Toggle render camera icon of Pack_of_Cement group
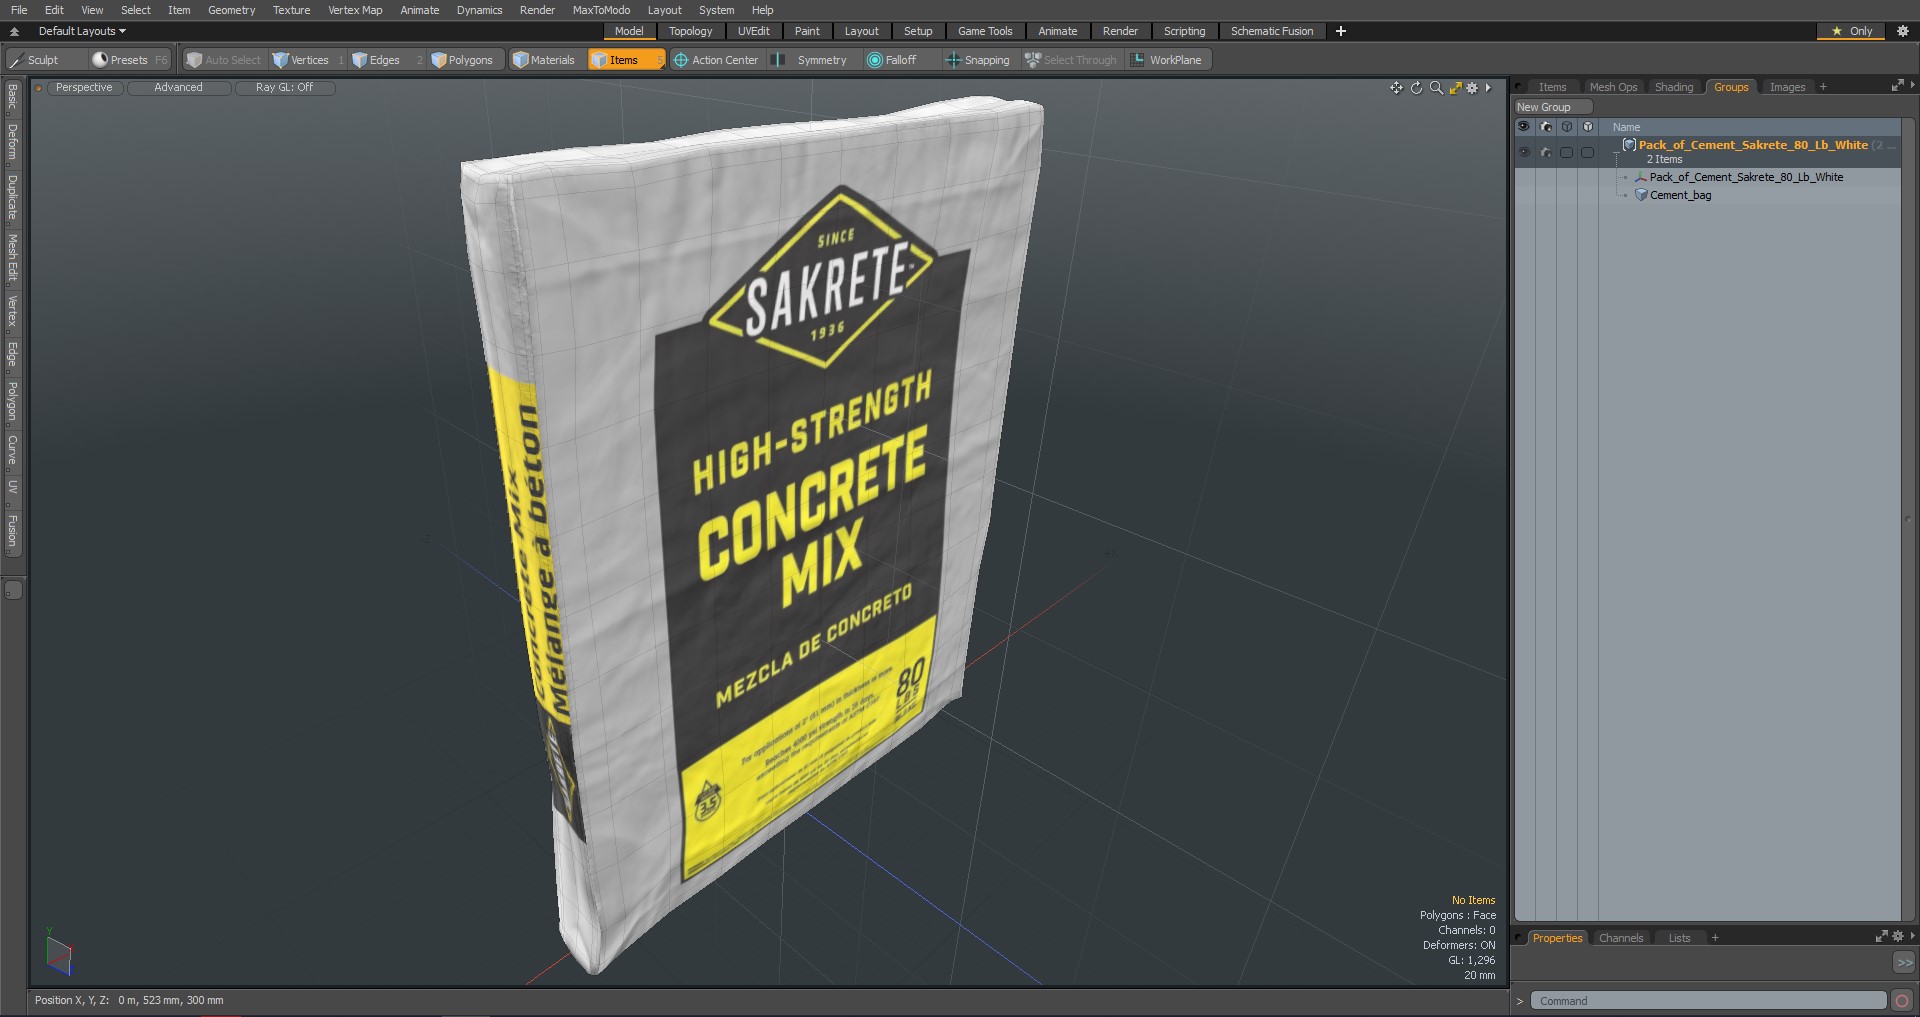This screenshot has width=1920, height=1017. click(1546, 152)
